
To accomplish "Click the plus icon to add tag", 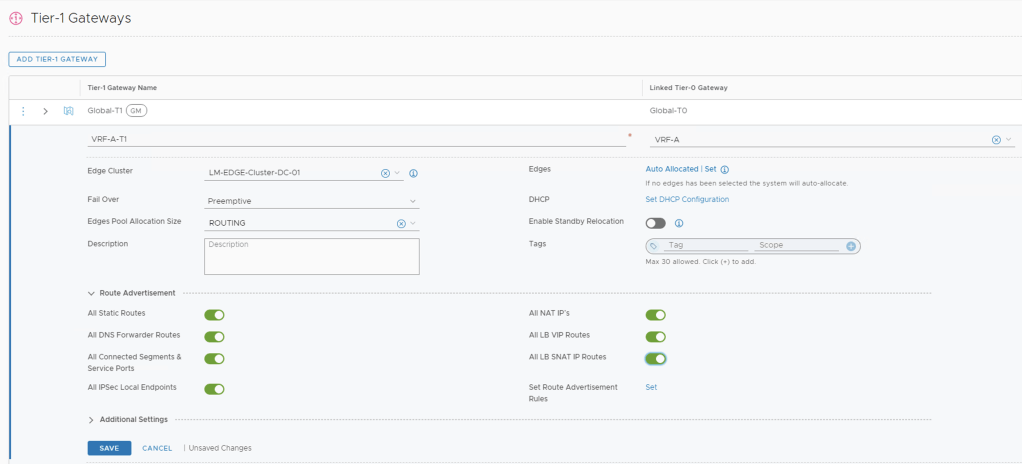I will click(851, 245).
